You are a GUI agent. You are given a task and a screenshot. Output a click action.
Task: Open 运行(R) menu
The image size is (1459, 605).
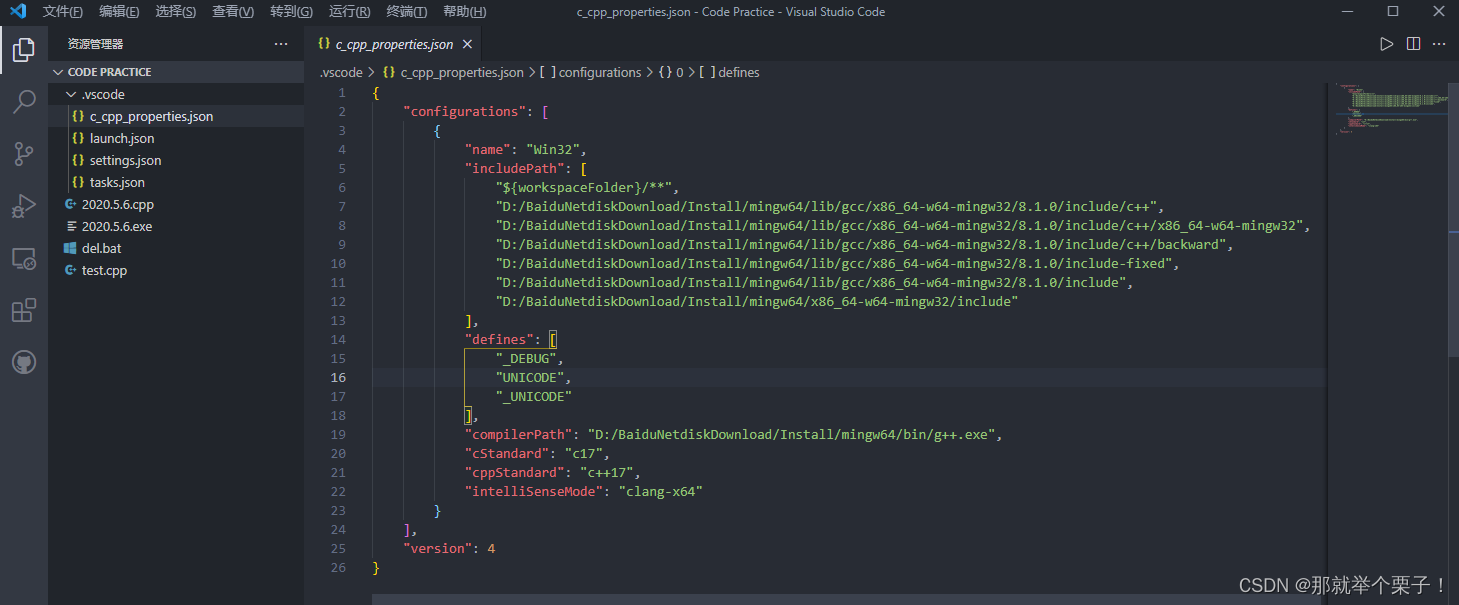(x=349, y=12)
